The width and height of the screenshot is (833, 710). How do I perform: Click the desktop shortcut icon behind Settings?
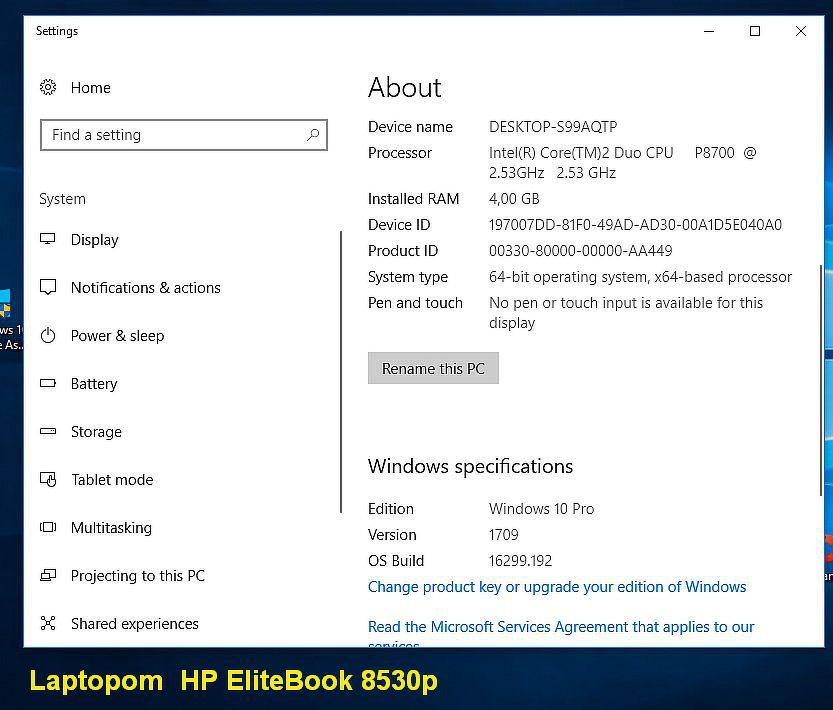coord(6,303)
